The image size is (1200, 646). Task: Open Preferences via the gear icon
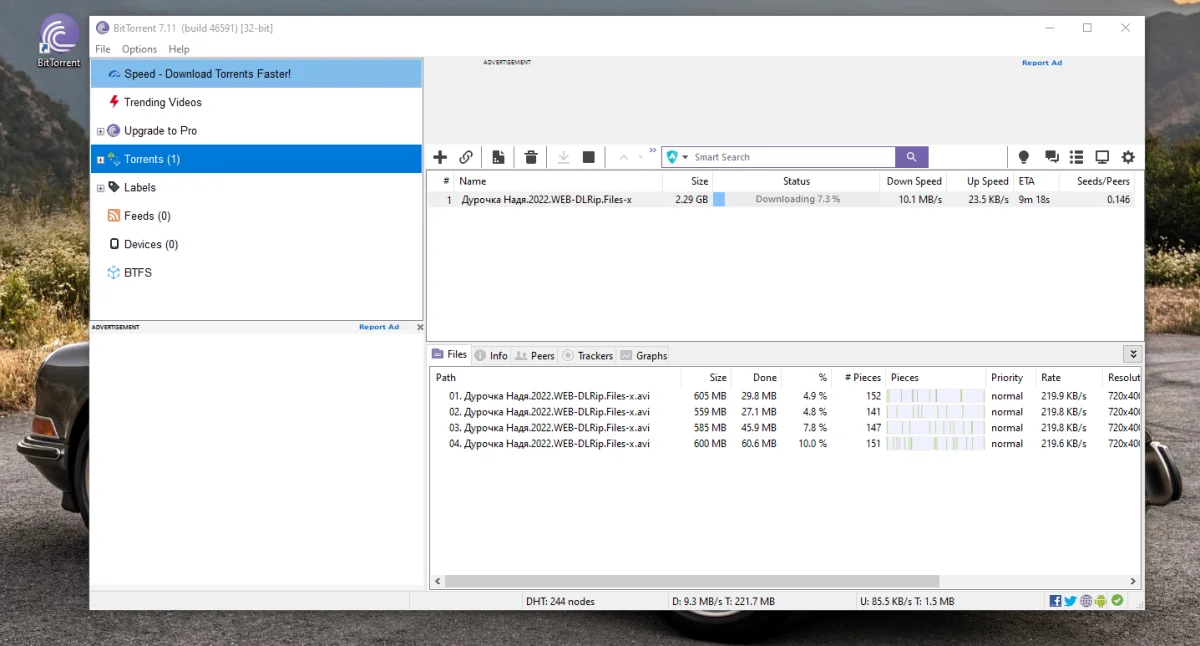pos(1128,157)
